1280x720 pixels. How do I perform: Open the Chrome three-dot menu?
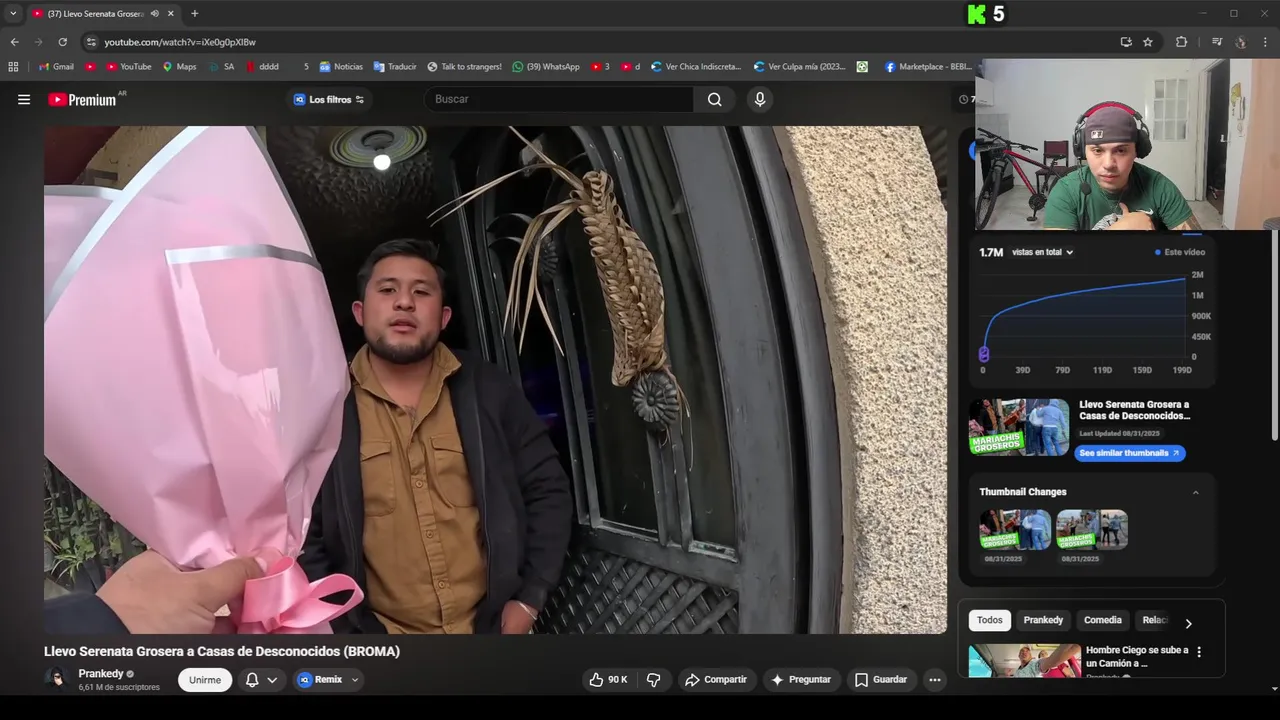click(1265, 42)
